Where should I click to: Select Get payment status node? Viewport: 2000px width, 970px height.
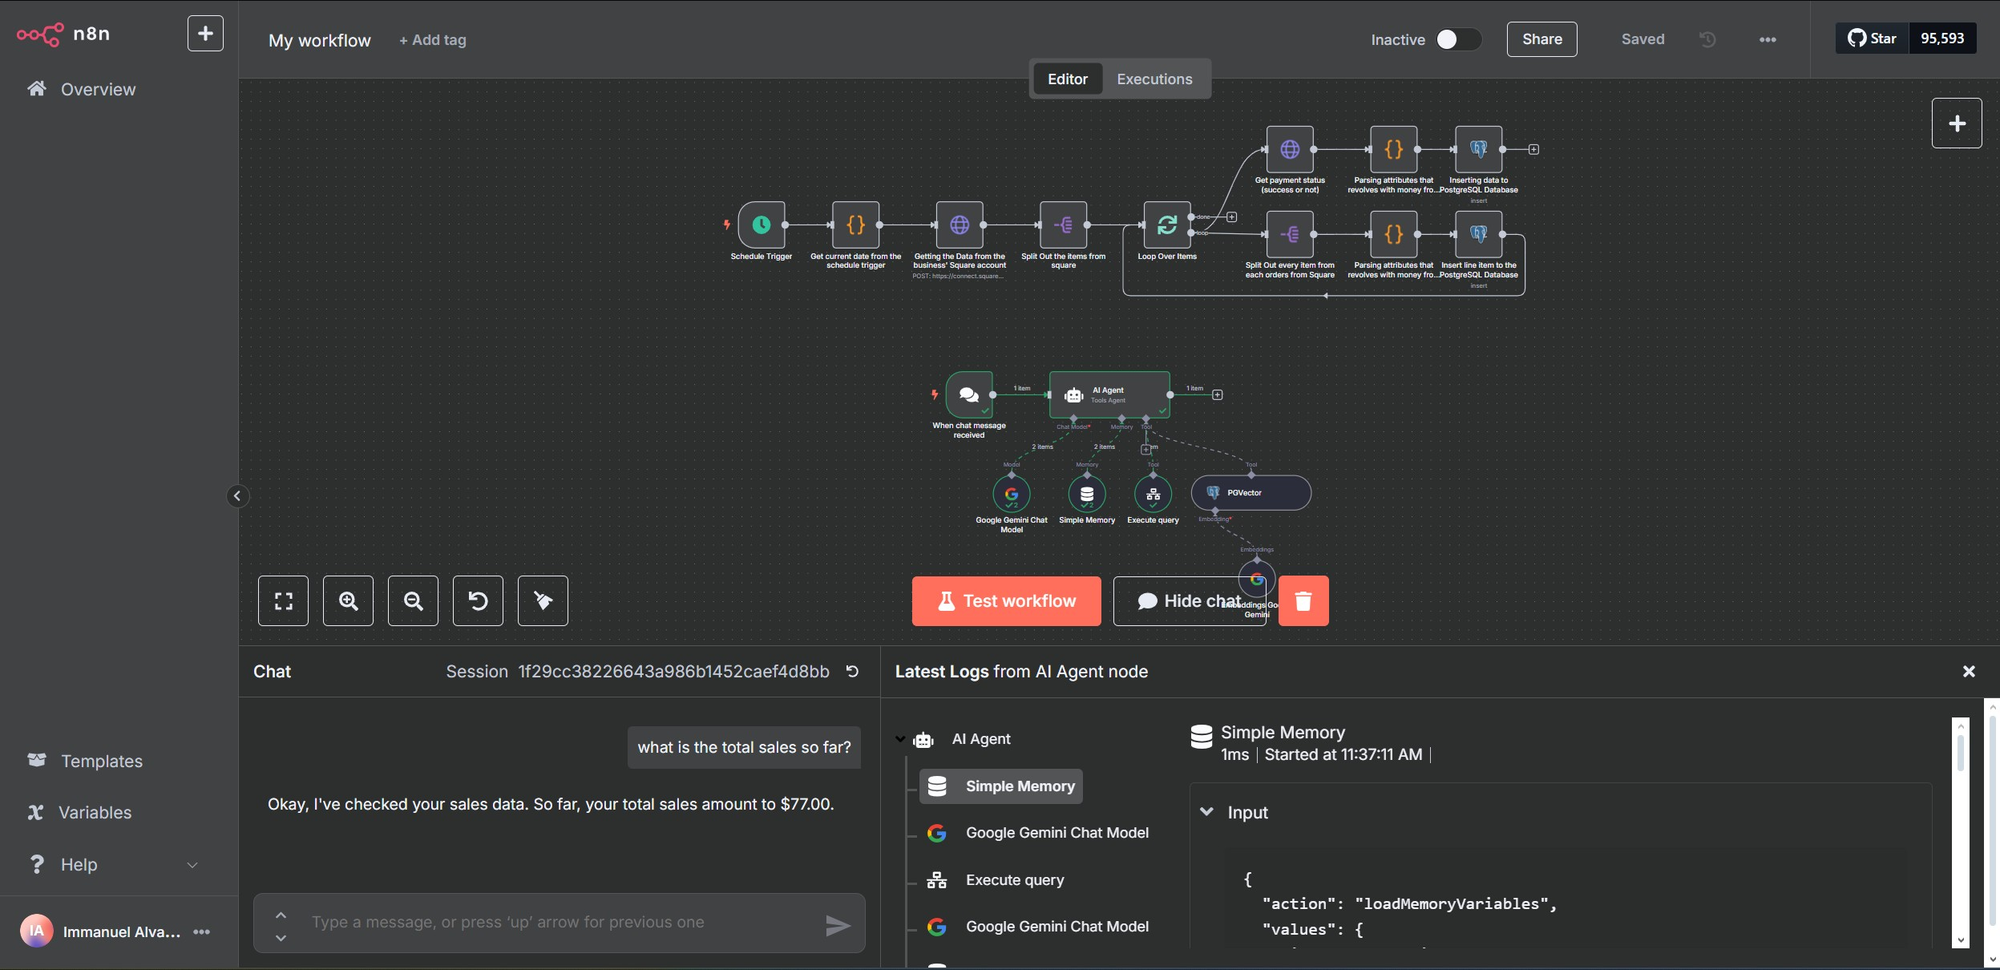[x=1290, y=149]
